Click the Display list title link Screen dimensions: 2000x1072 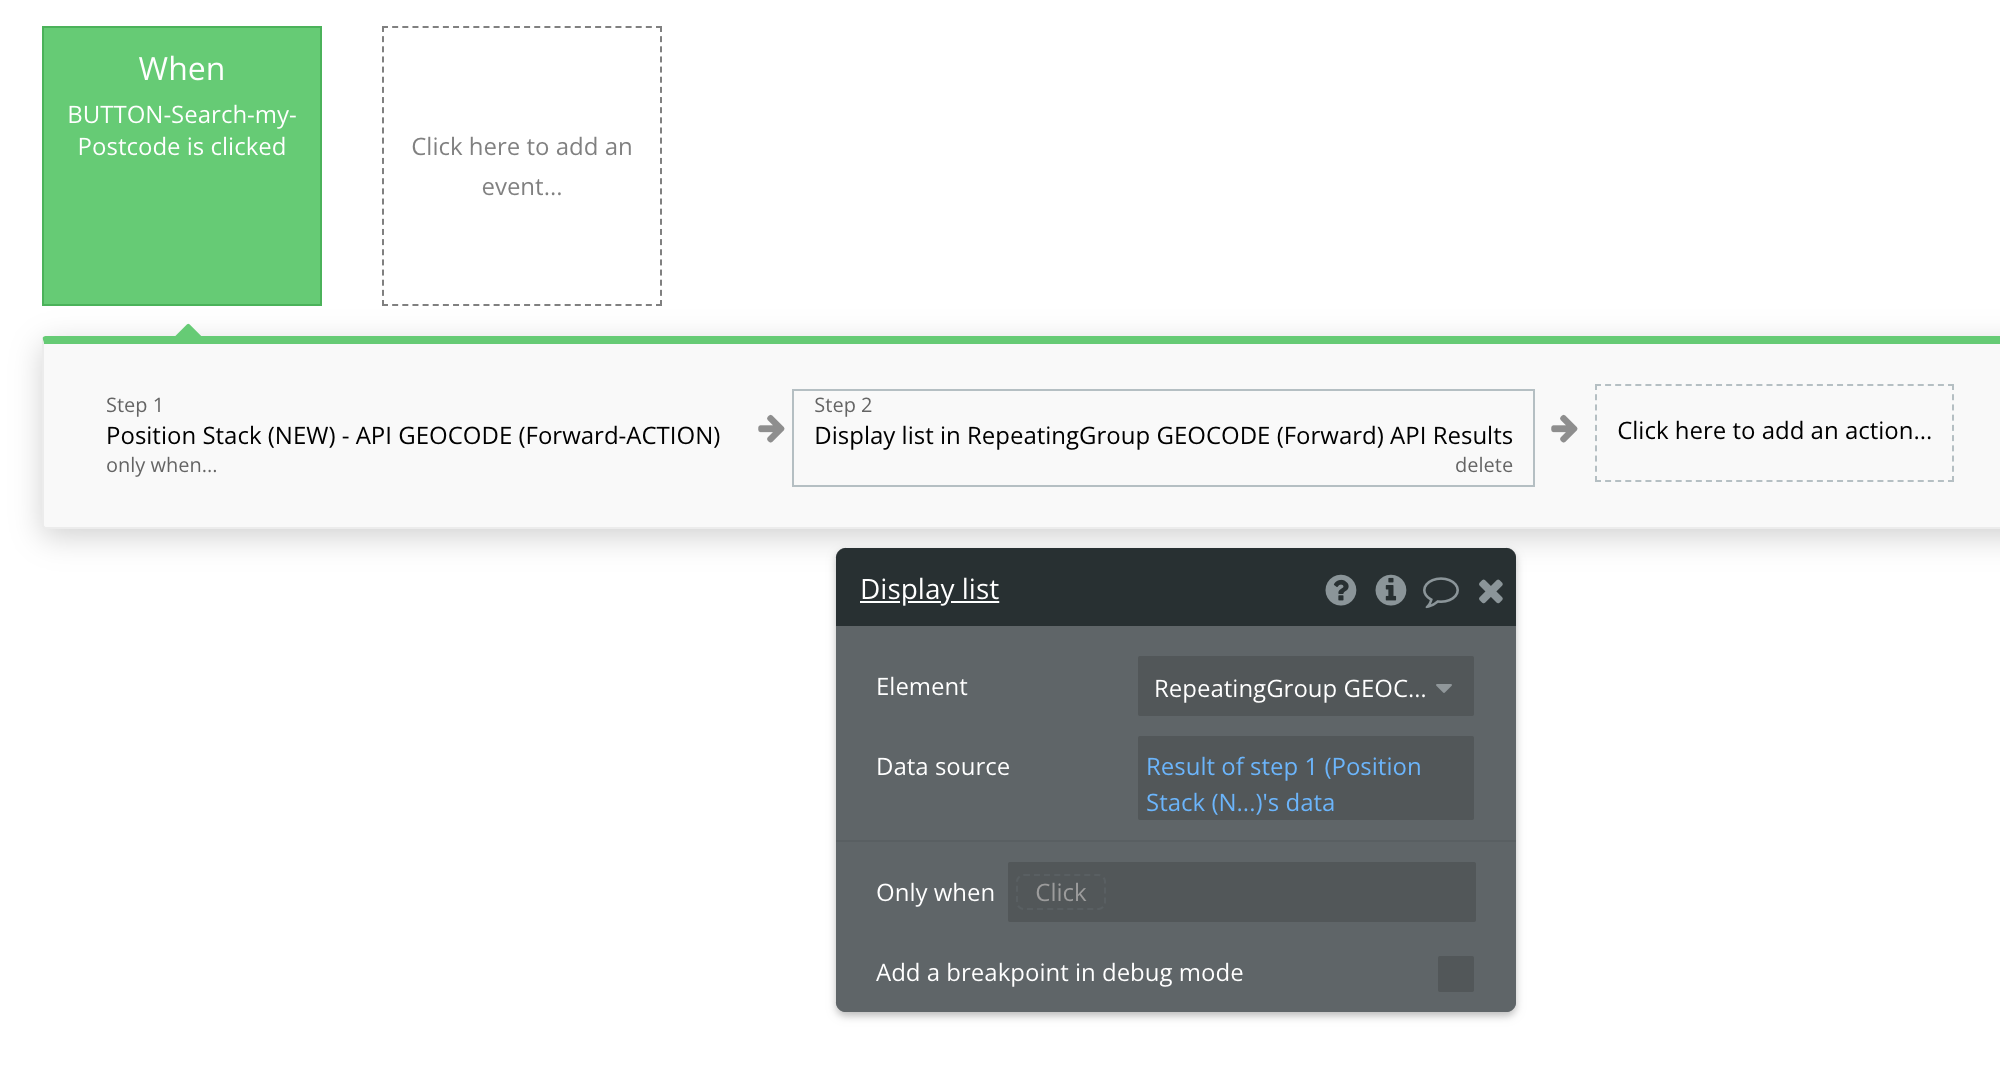929,589
